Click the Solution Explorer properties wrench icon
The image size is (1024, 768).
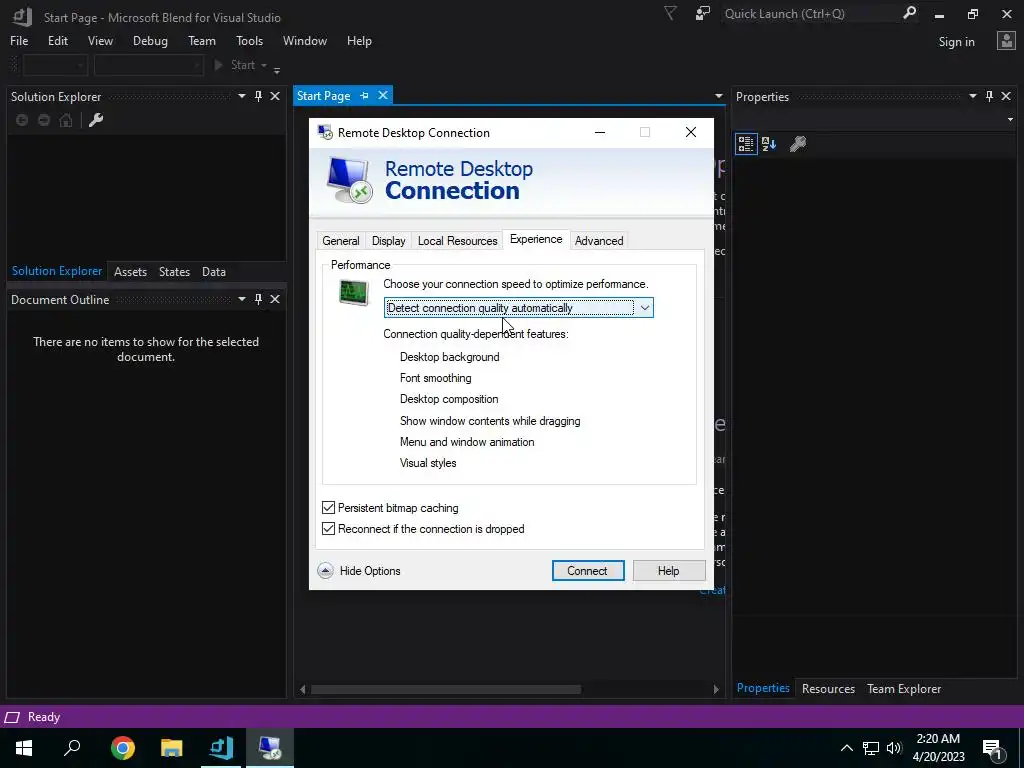click(96, 120)
